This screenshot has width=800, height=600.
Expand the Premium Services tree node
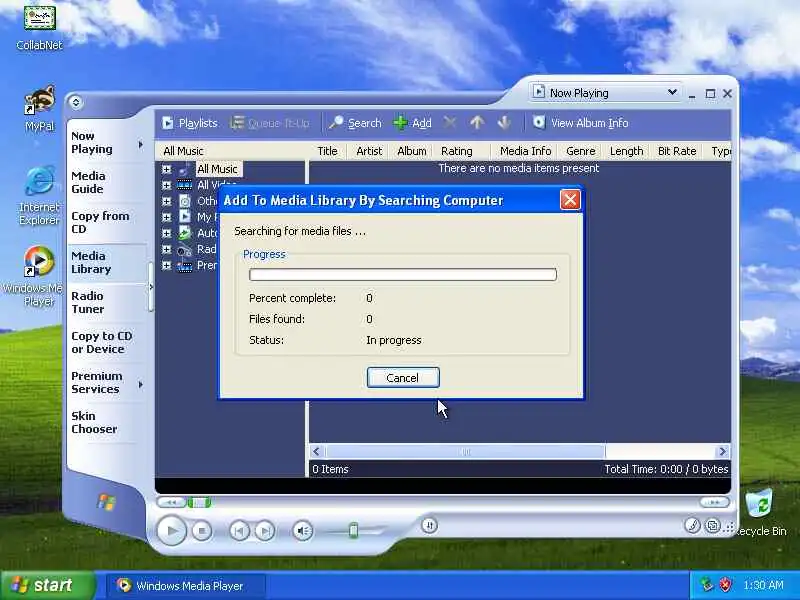(166, 265)
